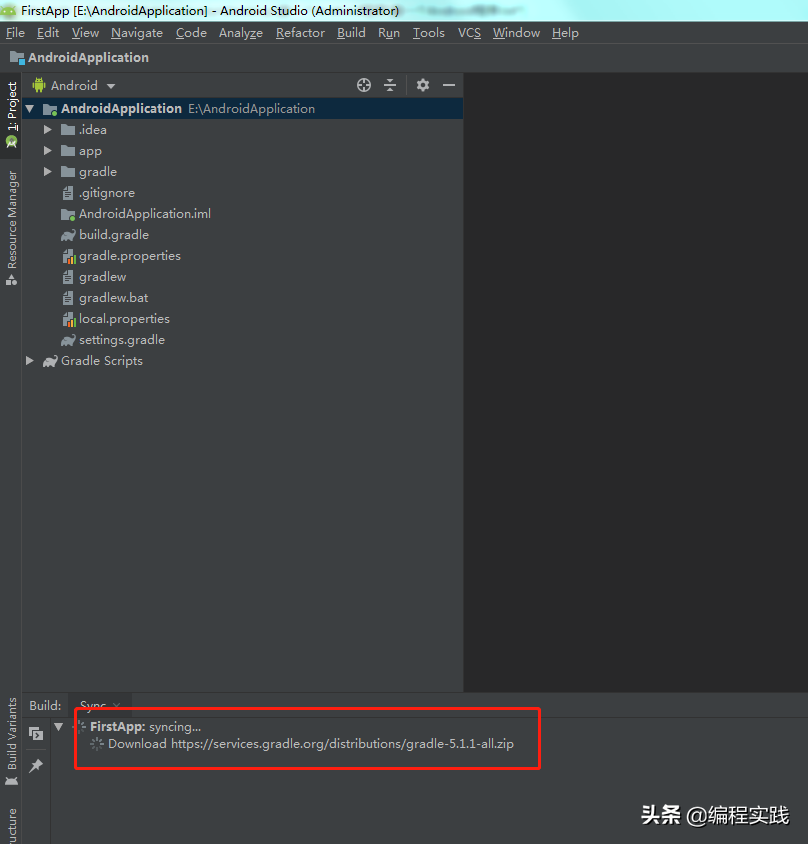Open the Refactor menu
Screen dimensions: 808x844
point(300,33)
